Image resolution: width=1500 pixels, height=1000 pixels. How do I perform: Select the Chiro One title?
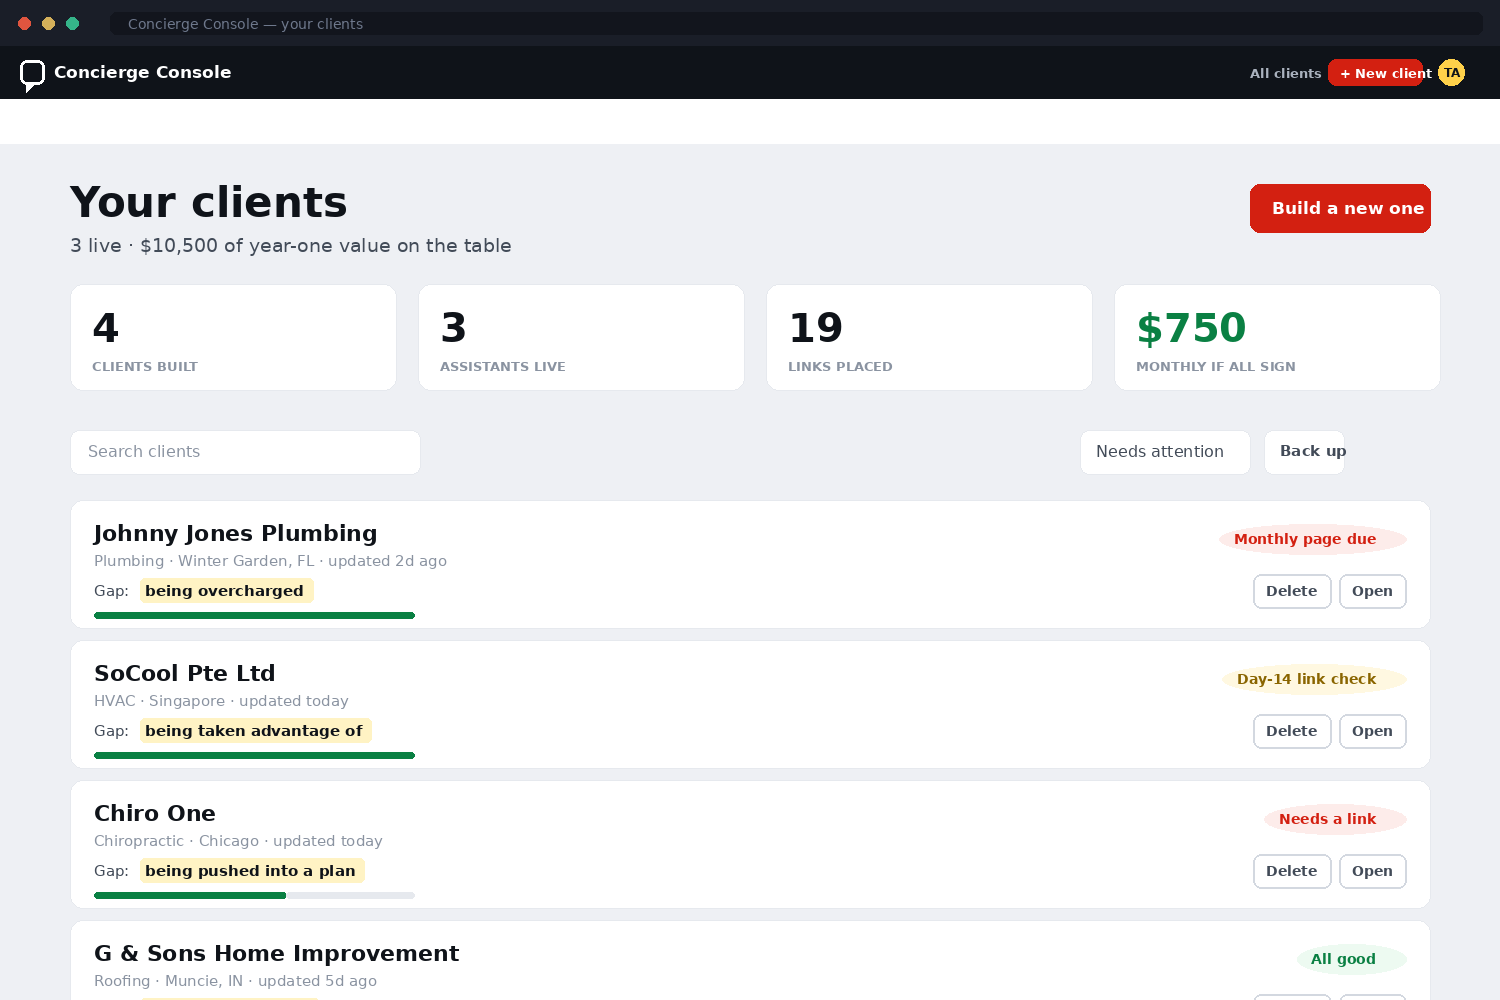click(x=155, y=813)
